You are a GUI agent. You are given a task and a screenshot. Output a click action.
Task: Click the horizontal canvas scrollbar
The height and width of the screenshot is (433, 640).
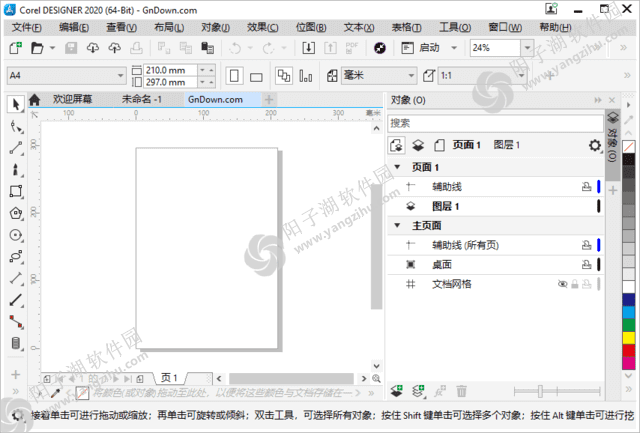(291, 379)
